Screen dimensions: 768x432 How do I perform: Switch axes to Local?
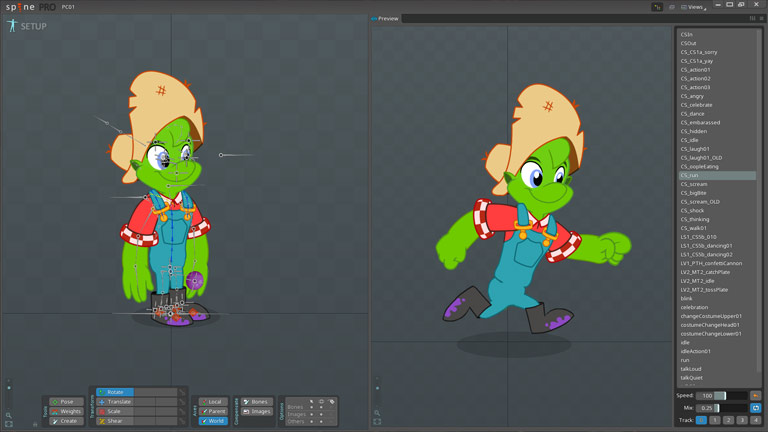point(213,402)
